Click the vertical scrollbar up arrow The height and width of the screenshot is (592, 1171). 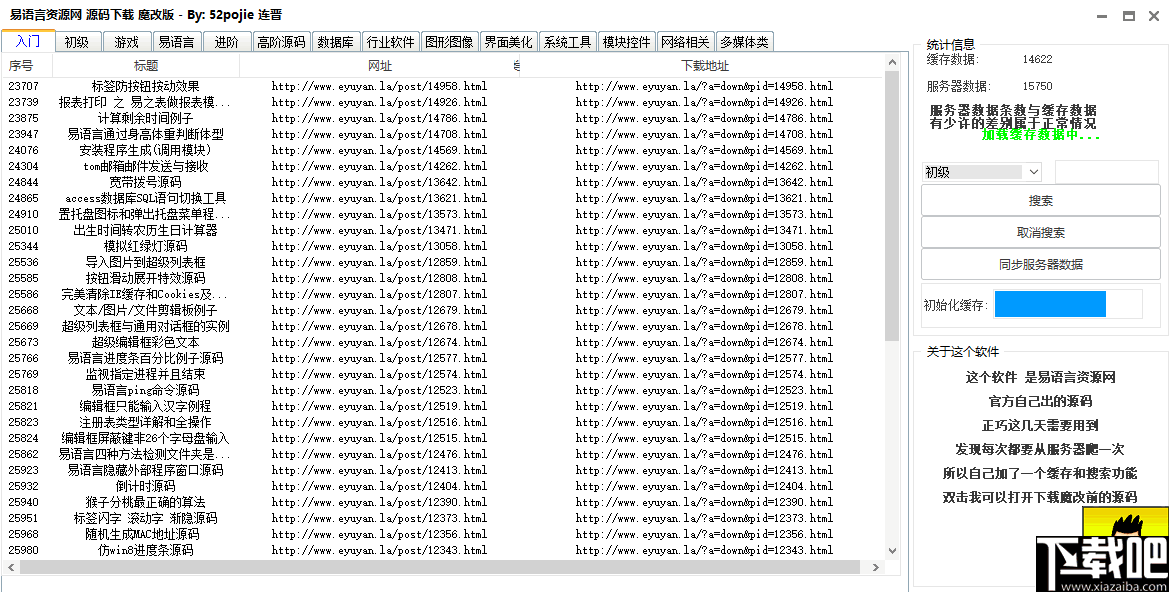pyautogui.click(x=892, y=63)
